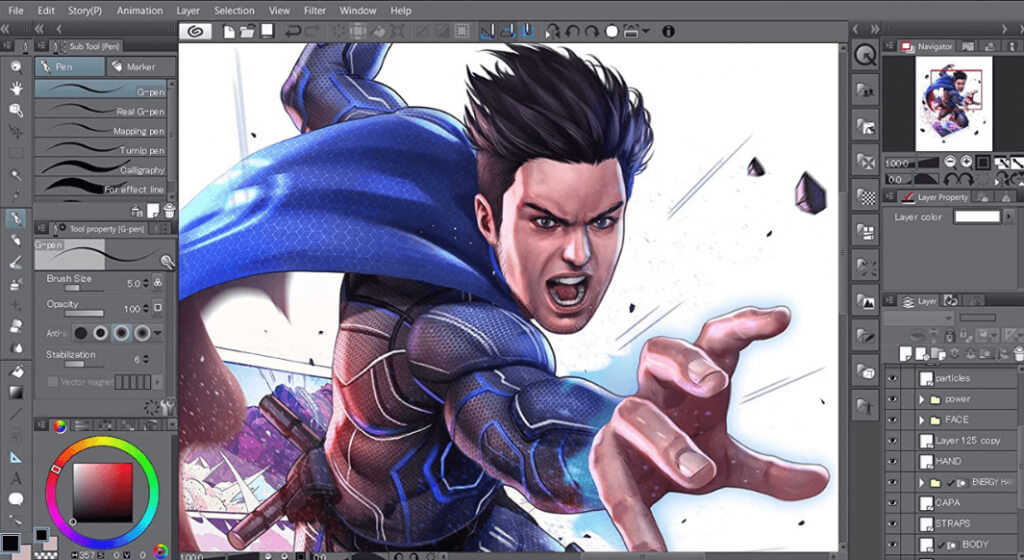1024x560 pixels.
Task: Click the Layer color swatch
Action: click(x=976, y=217)
